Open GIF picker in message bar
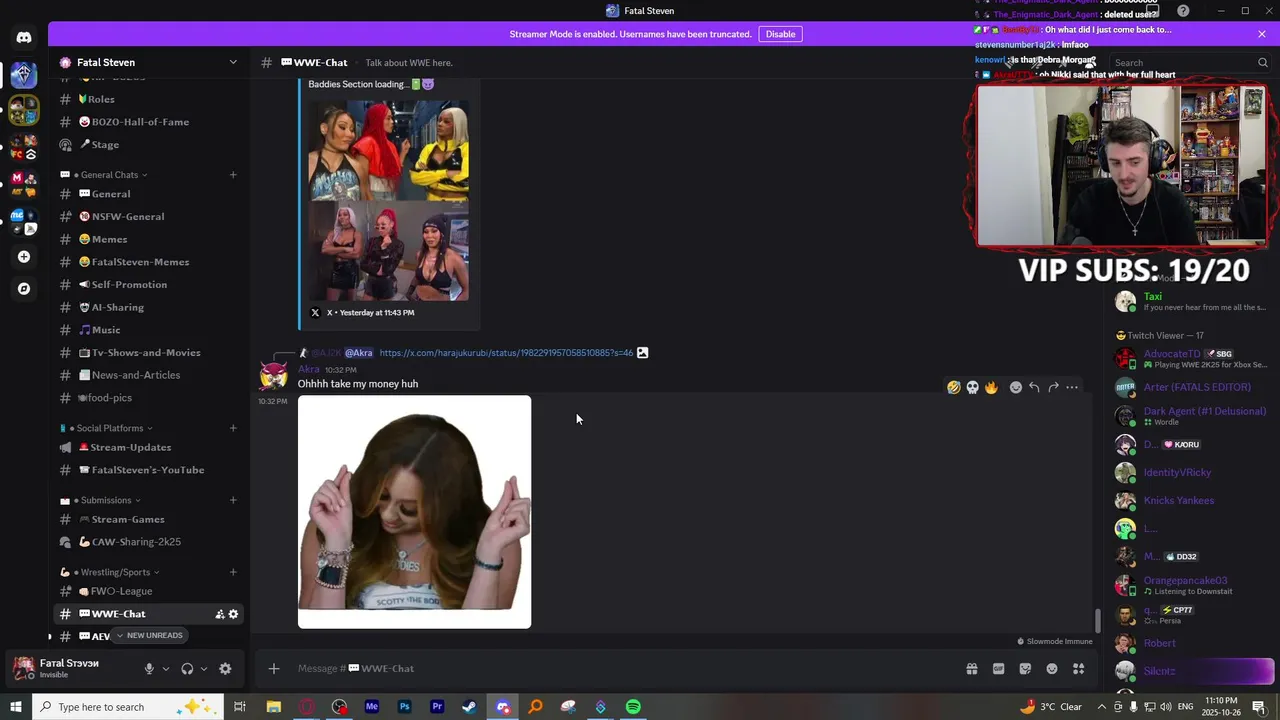This screenshot has height=720, width=1280. [x=998, y=669]
